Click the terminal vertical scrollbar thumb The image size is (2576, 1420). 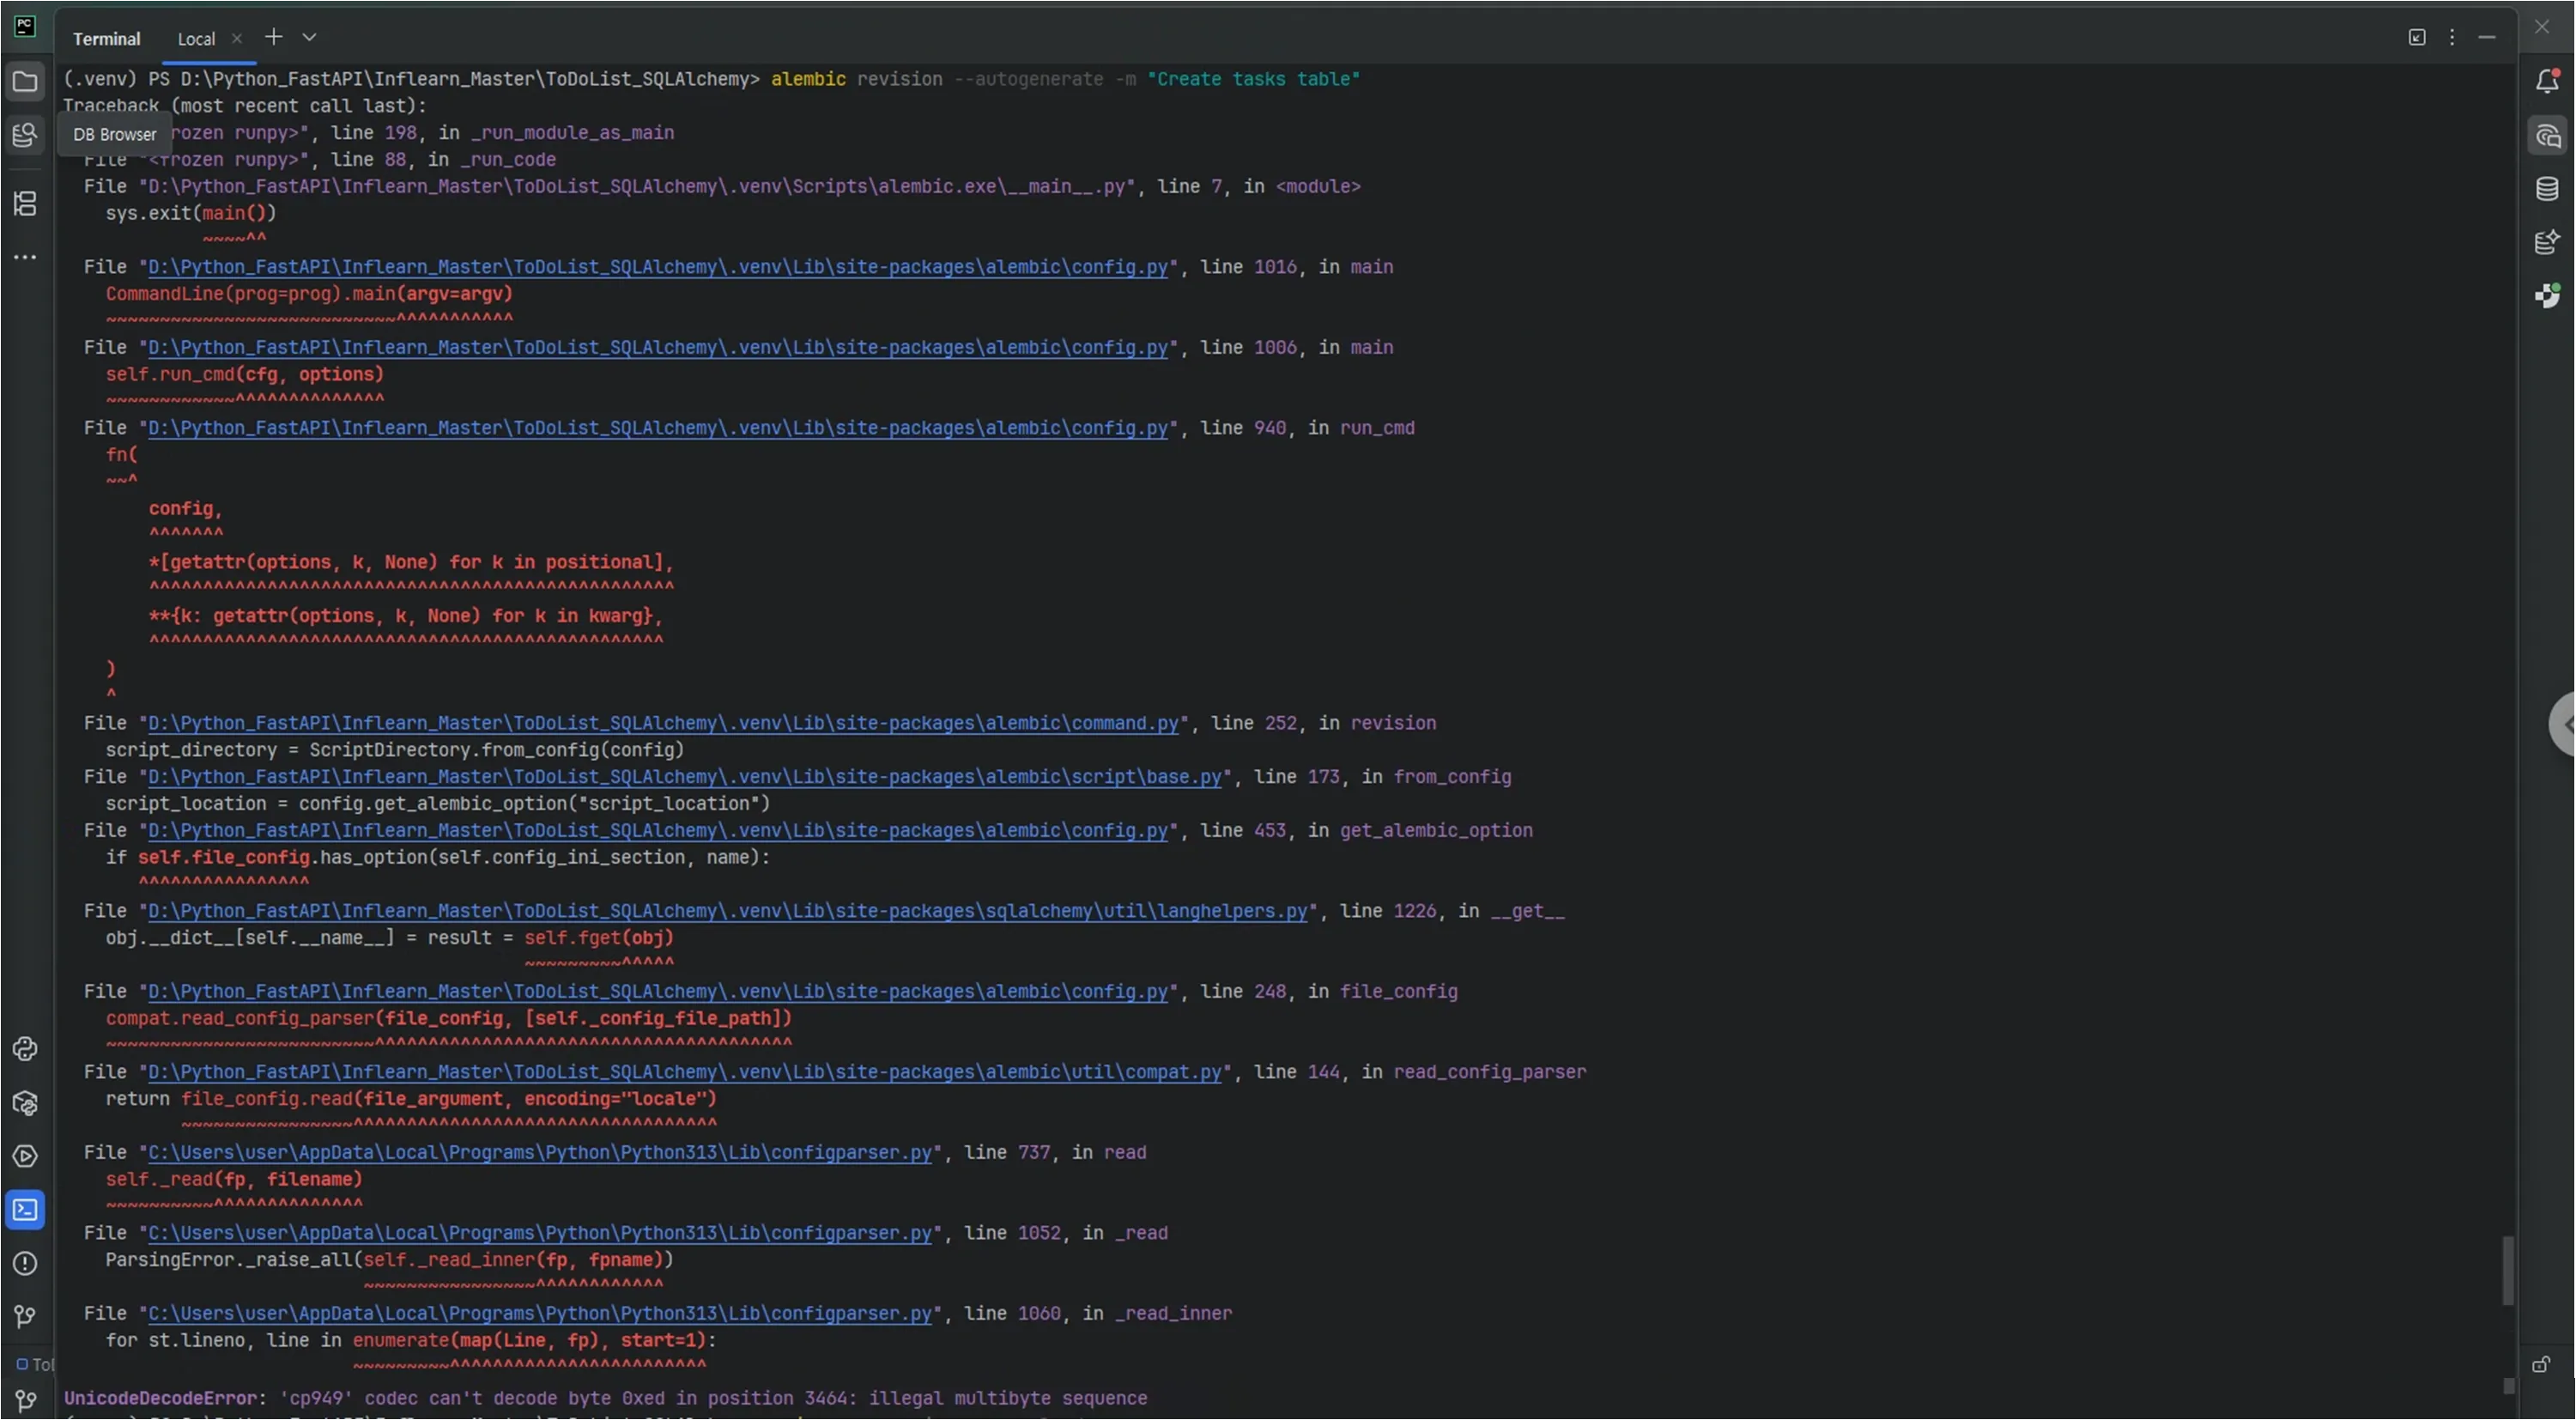2507,1271
